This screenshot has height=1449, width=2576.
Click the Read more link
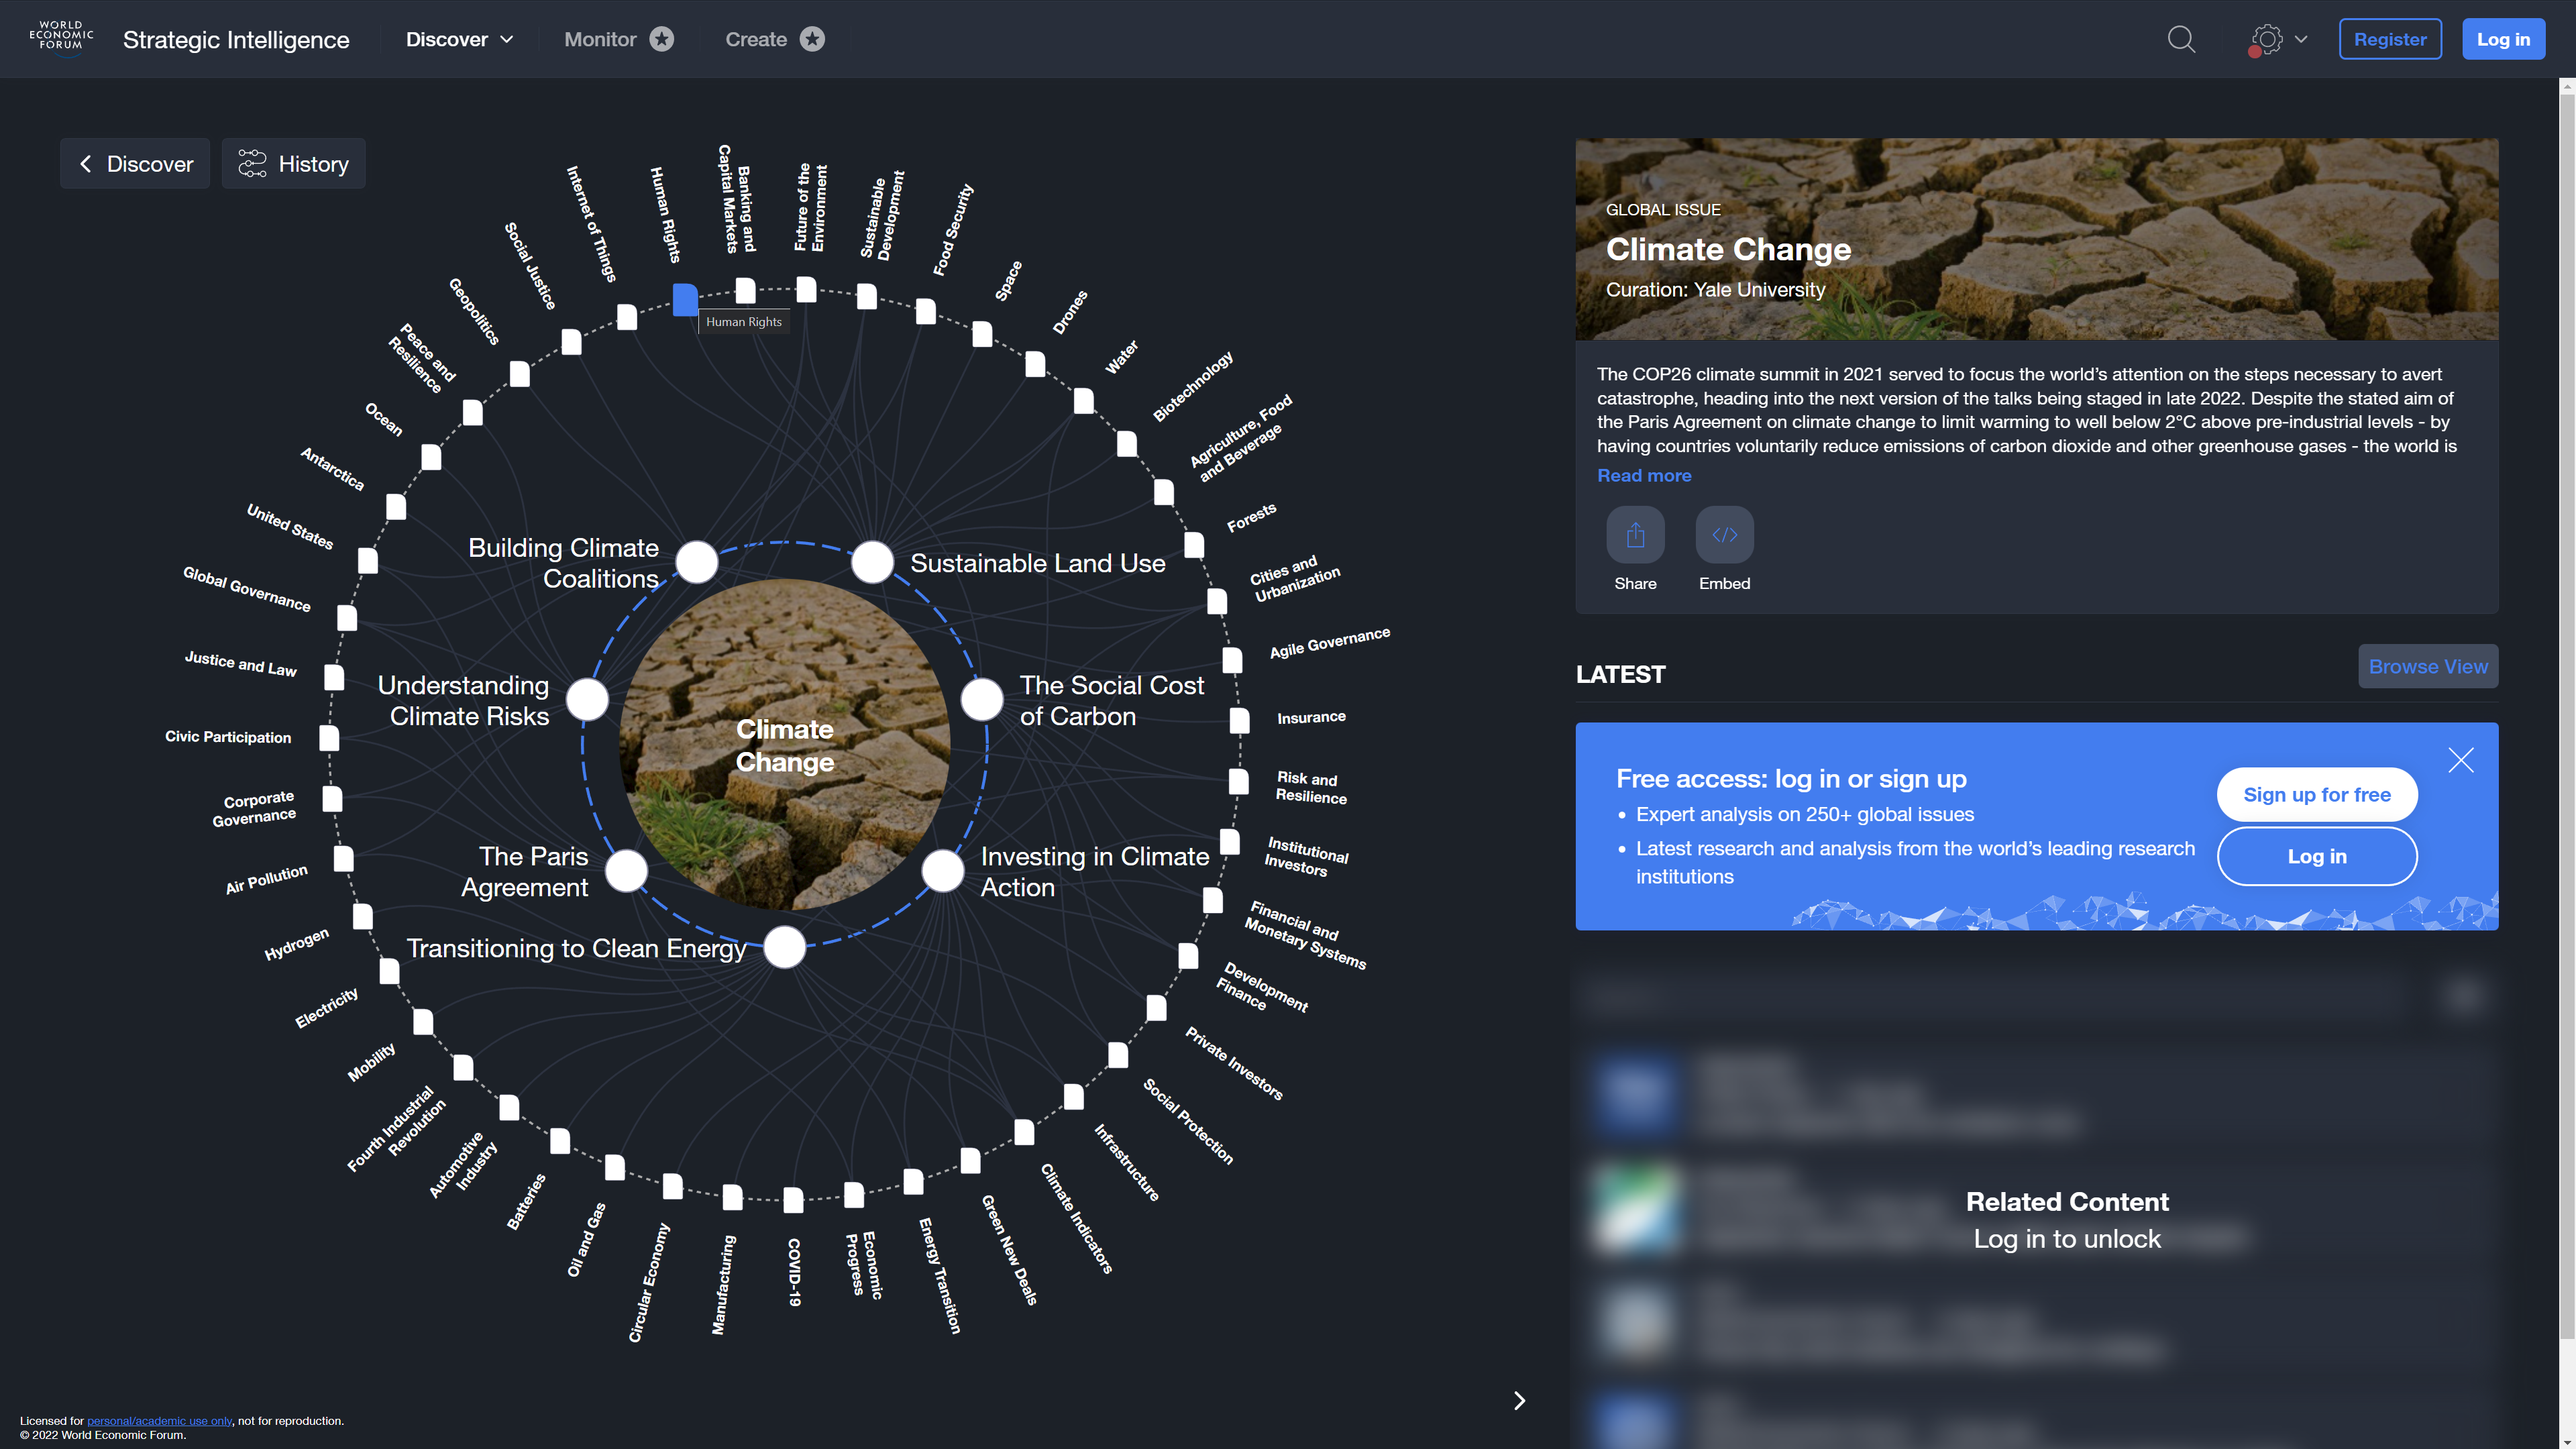point(1644,475)
